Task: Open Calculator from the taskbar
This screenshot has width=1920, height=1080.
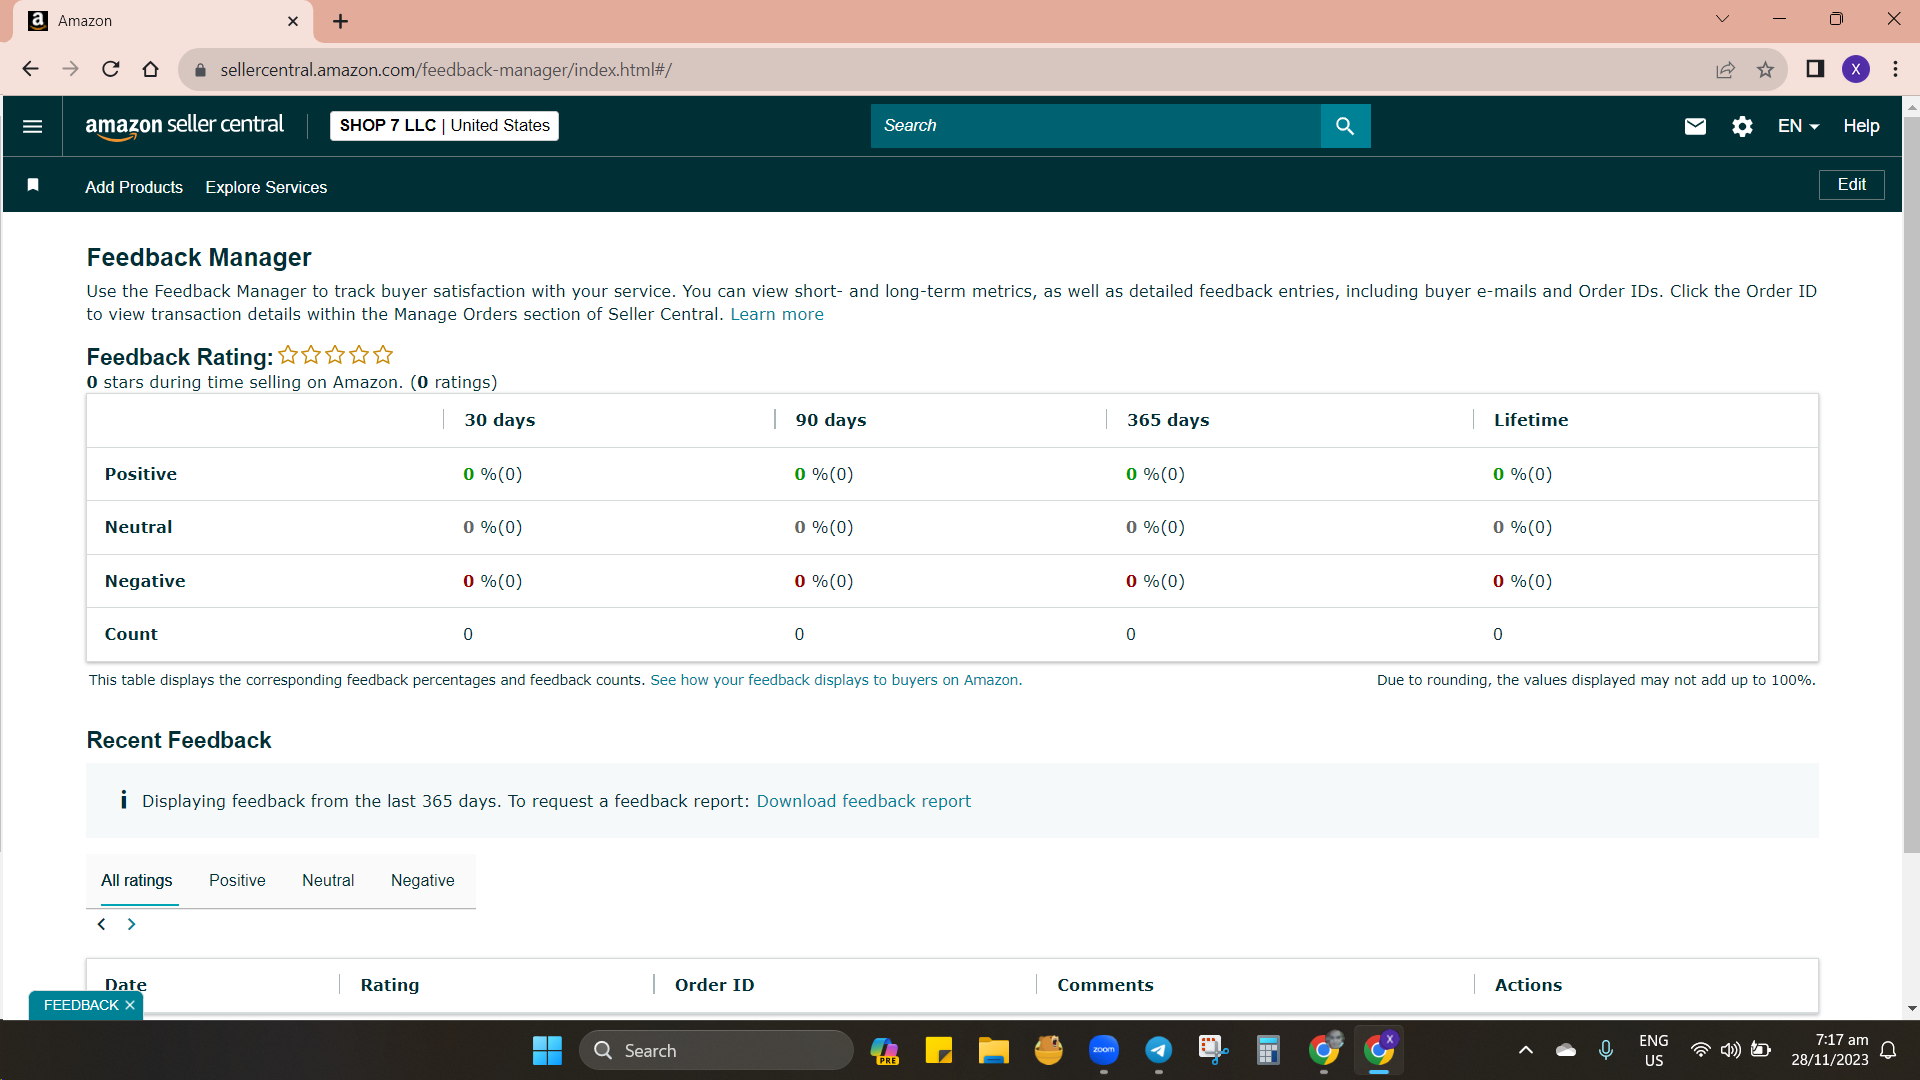Action: (1268, 1050)
